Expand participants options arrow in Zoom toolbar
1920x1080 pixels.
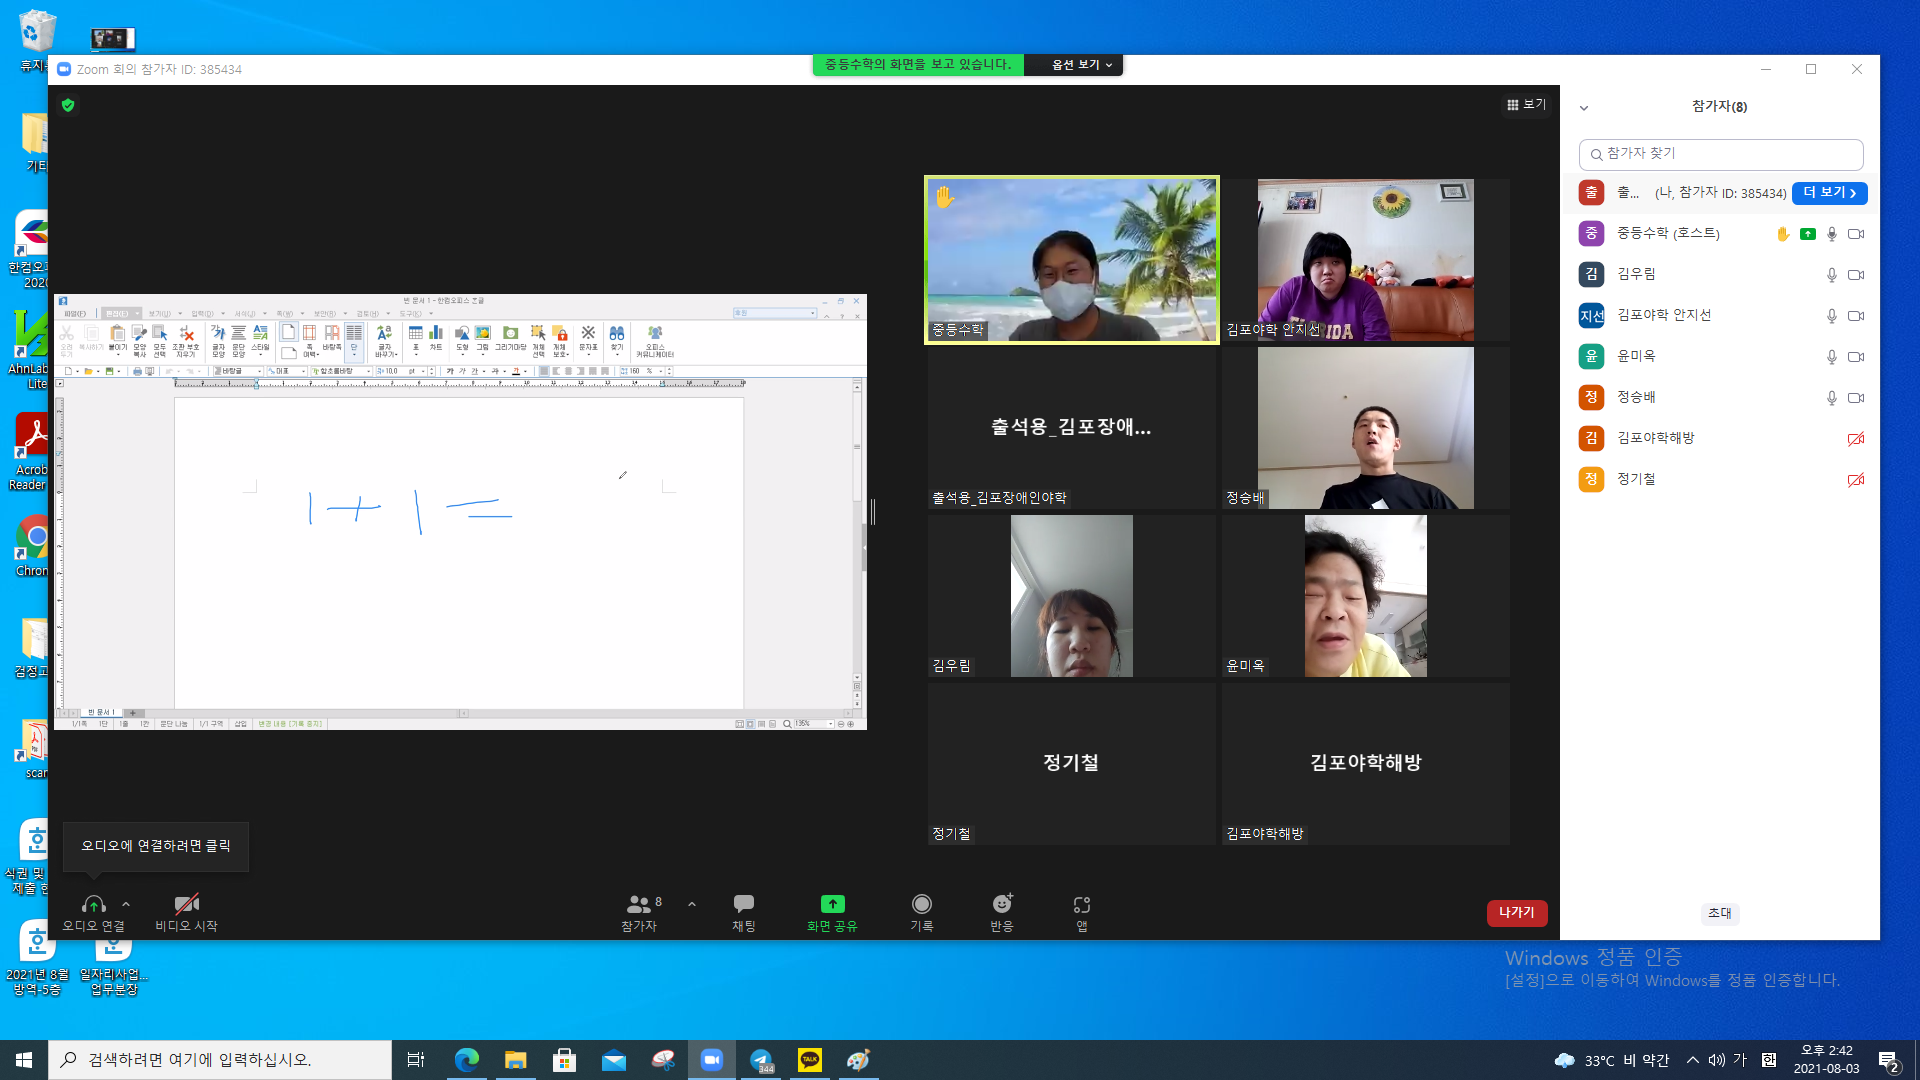(692, 904)
